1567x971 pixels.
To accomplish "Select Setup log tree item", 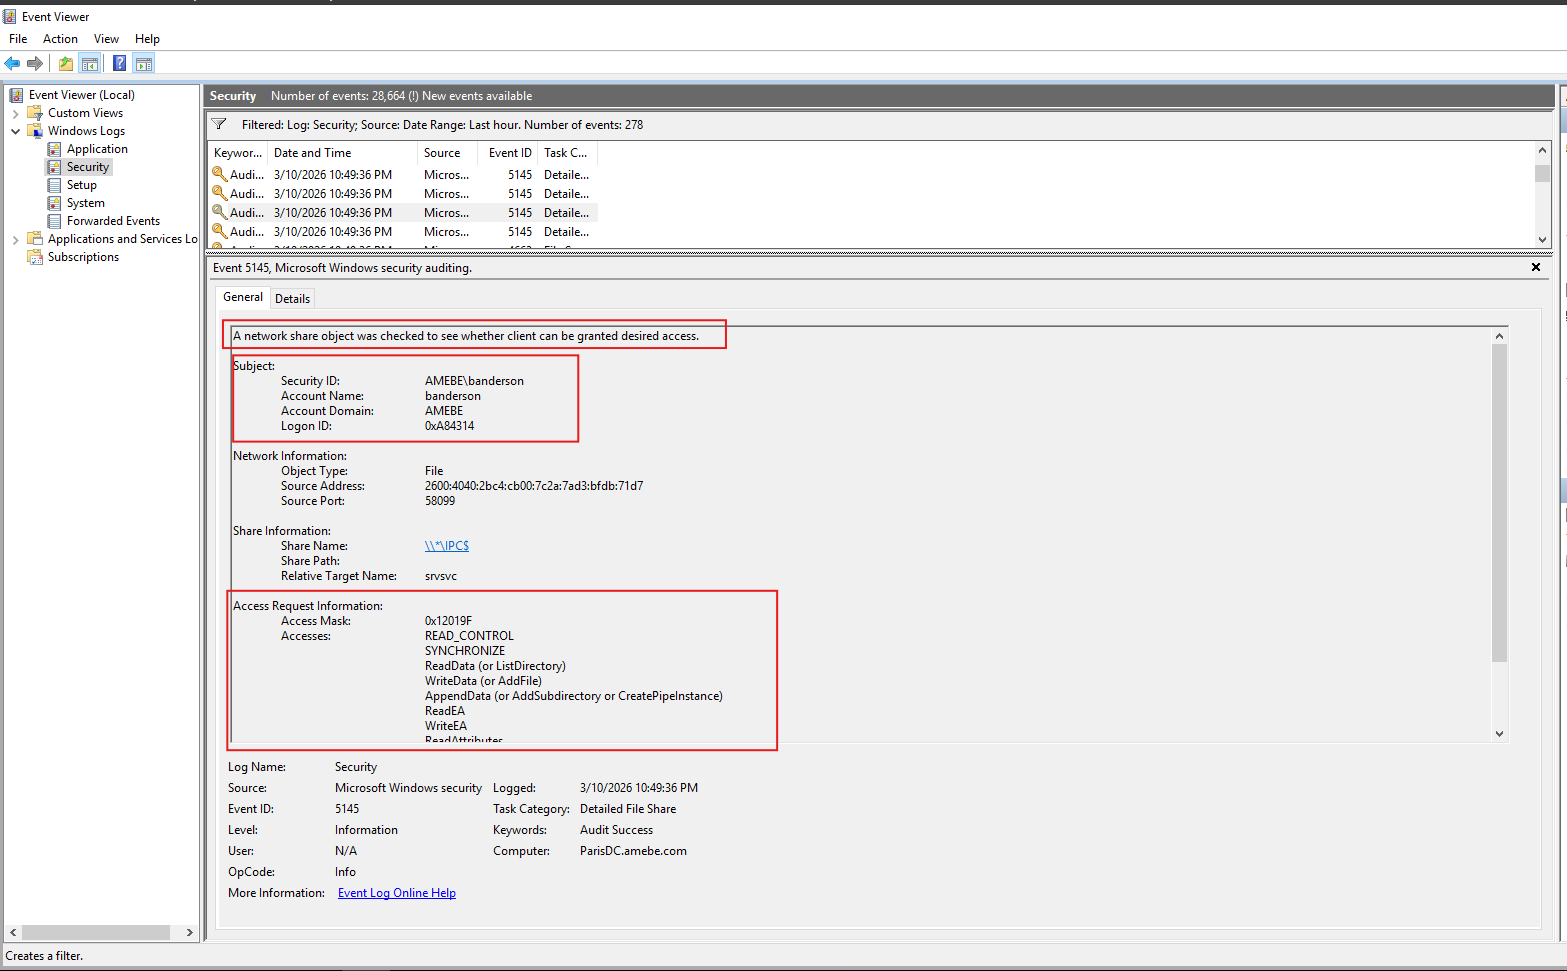I will (82, 185).
